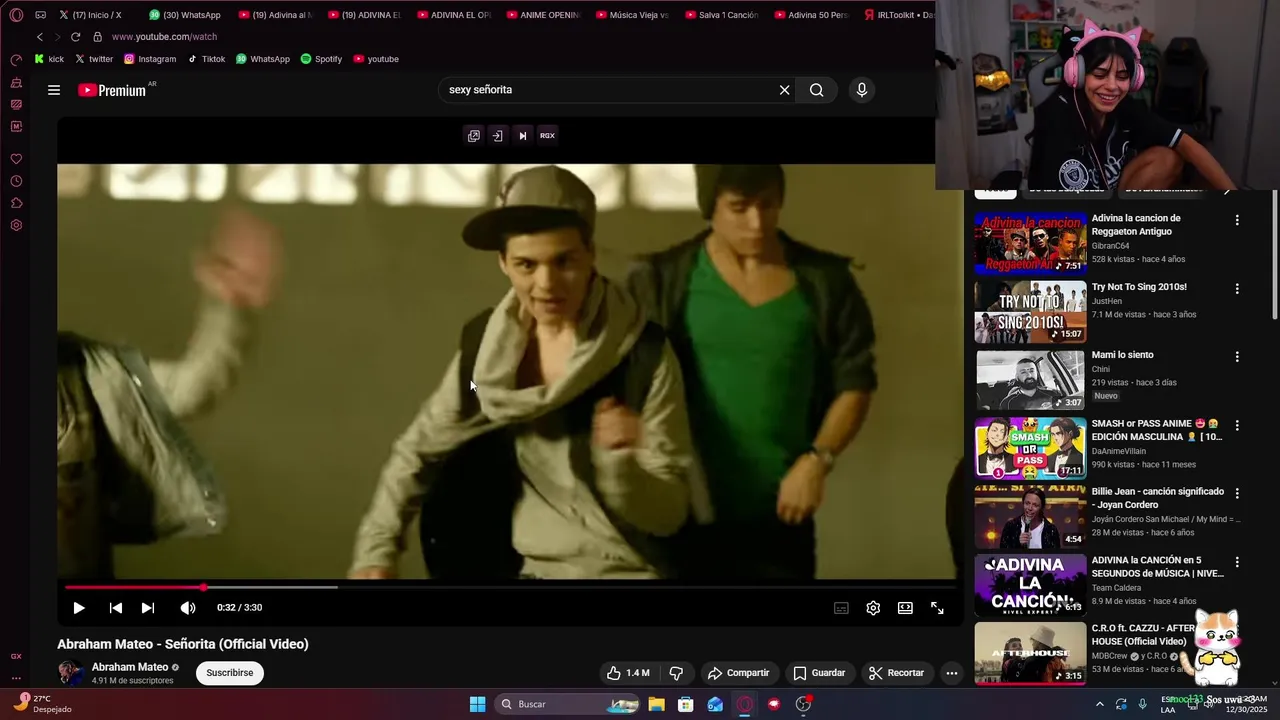Clear the 'sexy señorita' search text
The image size is (1280, 720).
784,90
